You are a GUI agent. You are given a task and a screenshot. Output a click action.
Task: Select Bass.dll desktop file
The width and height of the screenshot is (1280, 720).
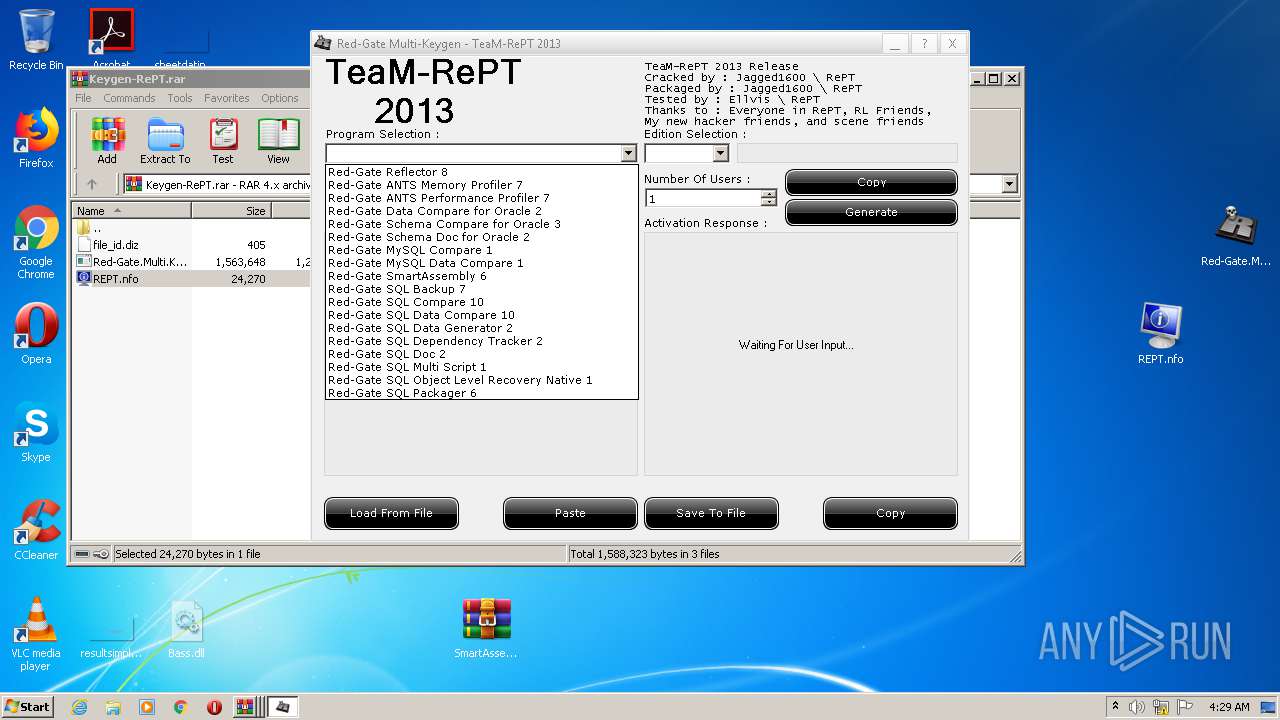[x=186, y=629]
